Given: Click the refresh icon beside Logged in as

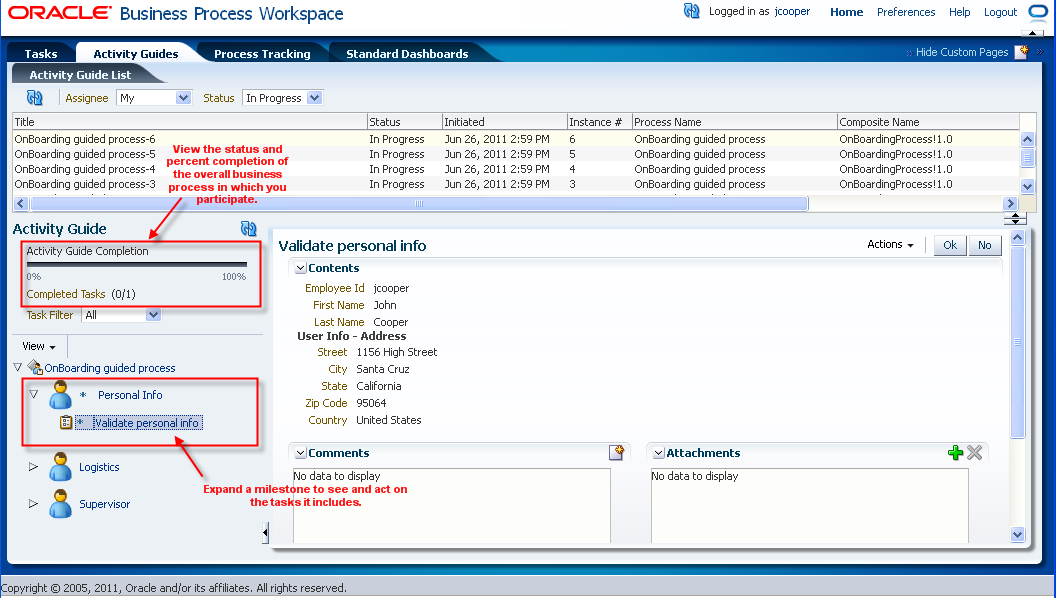Looking at the screenshot, I should 692,11.
